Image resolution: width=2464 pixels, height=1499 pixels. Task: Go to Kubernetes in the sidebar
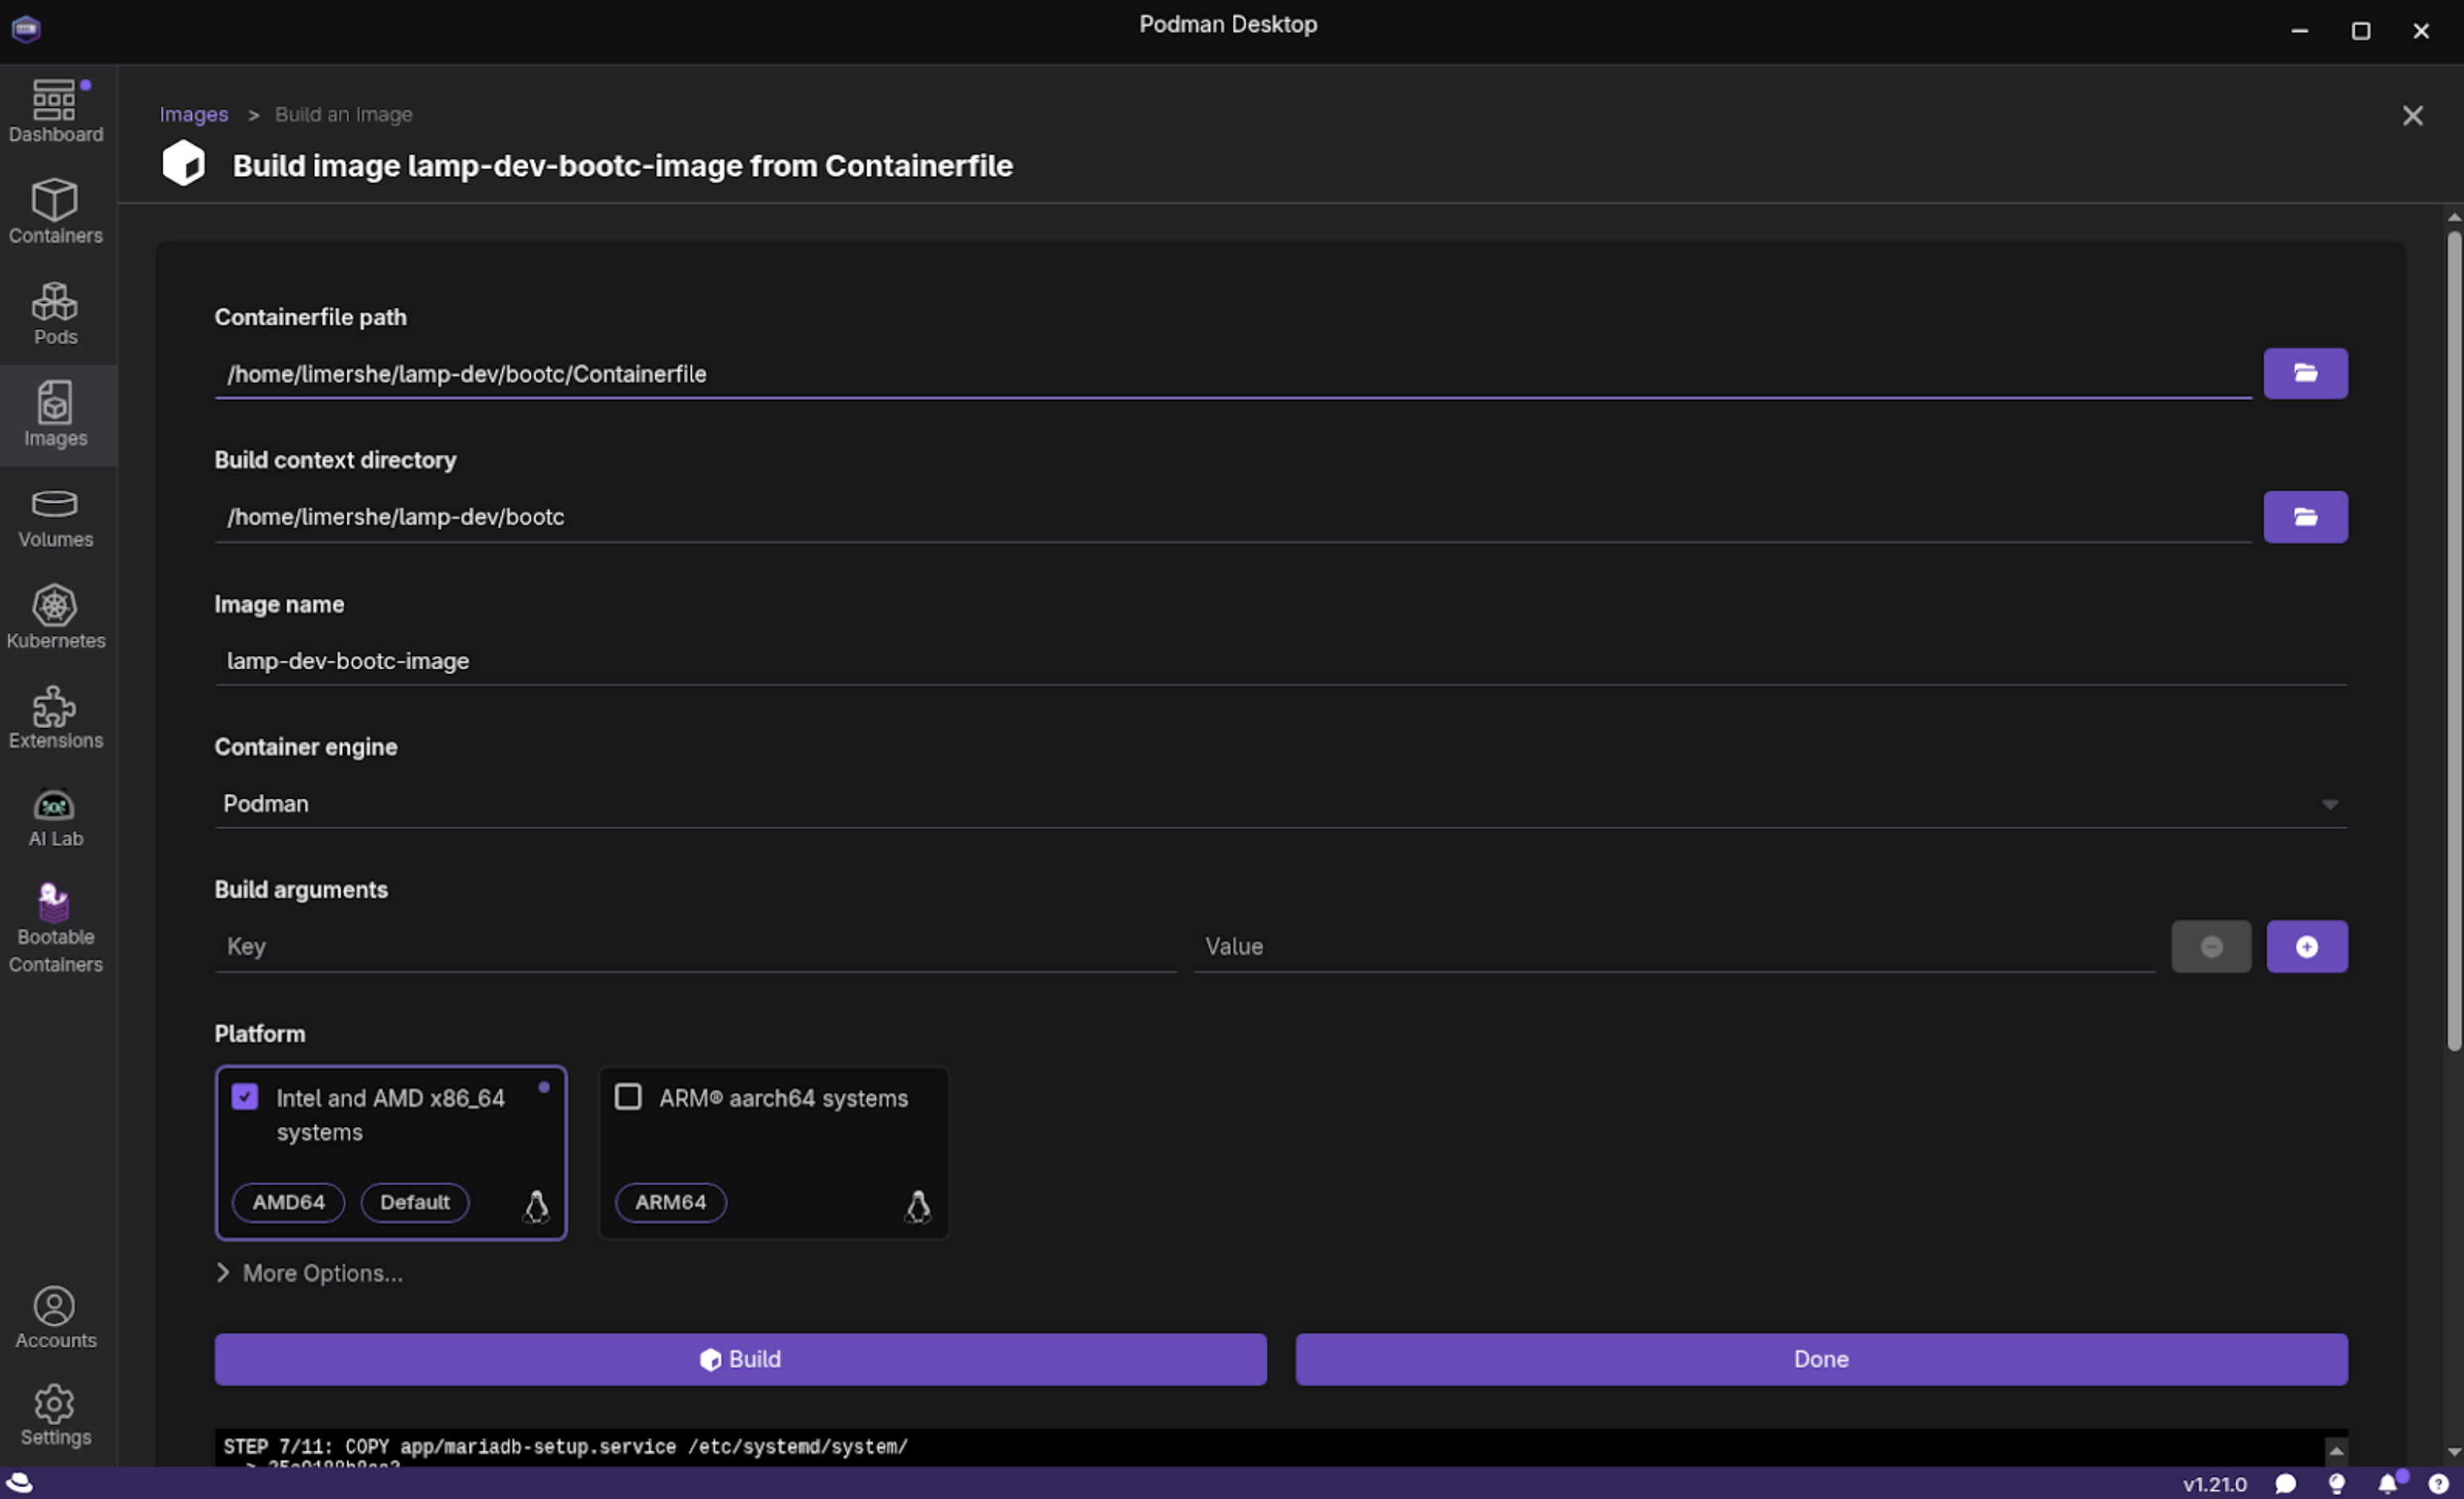[55, 616]
